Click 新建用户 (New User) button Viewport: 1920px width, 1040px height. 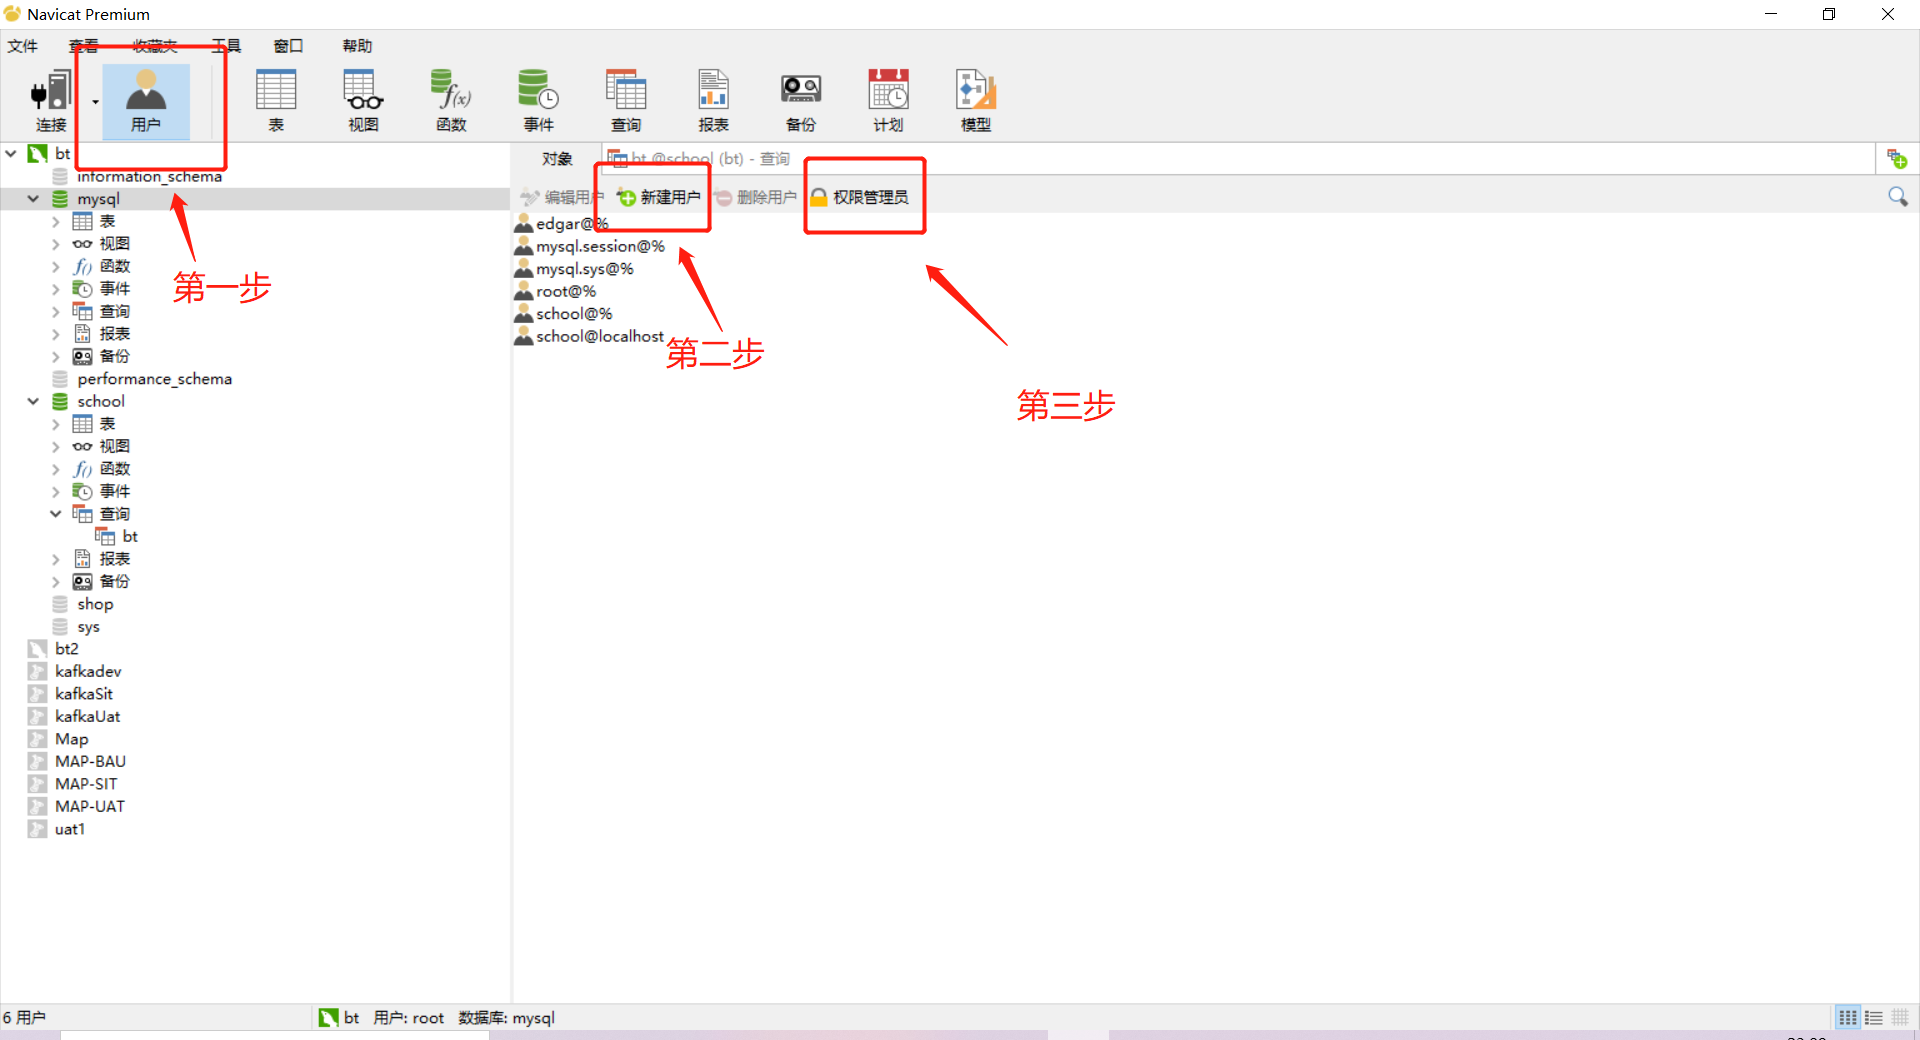point(659,197)
